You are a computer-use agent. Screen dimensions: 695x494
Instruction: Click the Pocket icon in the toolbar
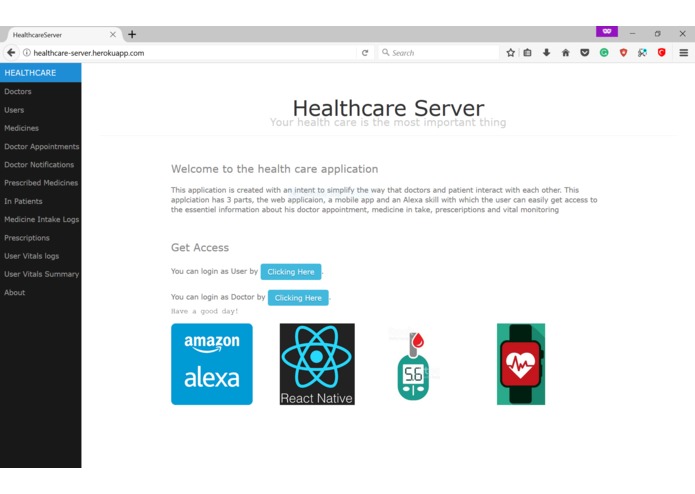(x=585, y=53)
